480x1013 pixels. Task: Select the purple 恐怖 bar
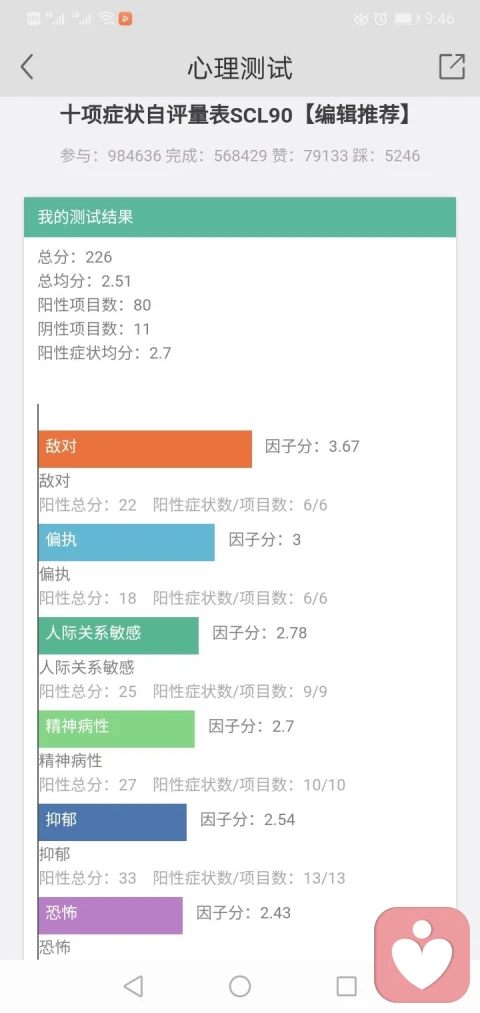coord(110,915)
